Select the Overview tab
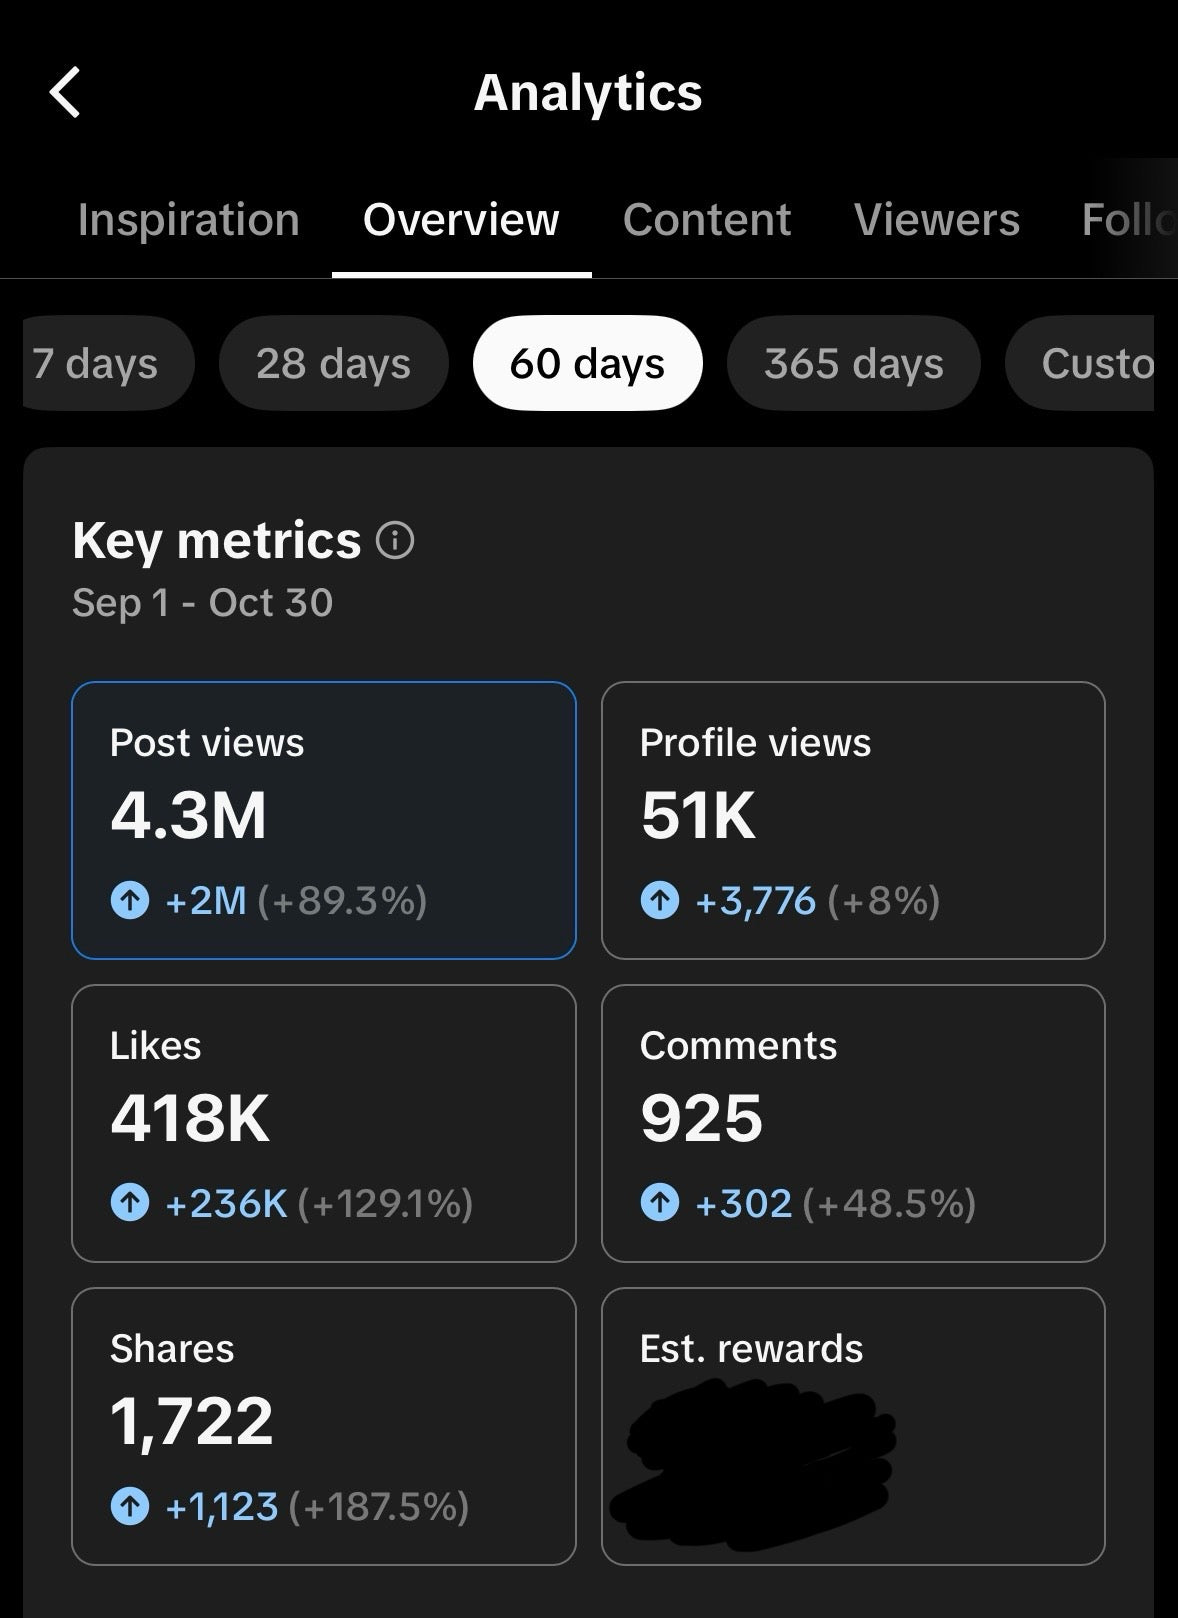This screenshot has width=1178, height=1618. tap(461, 220)
